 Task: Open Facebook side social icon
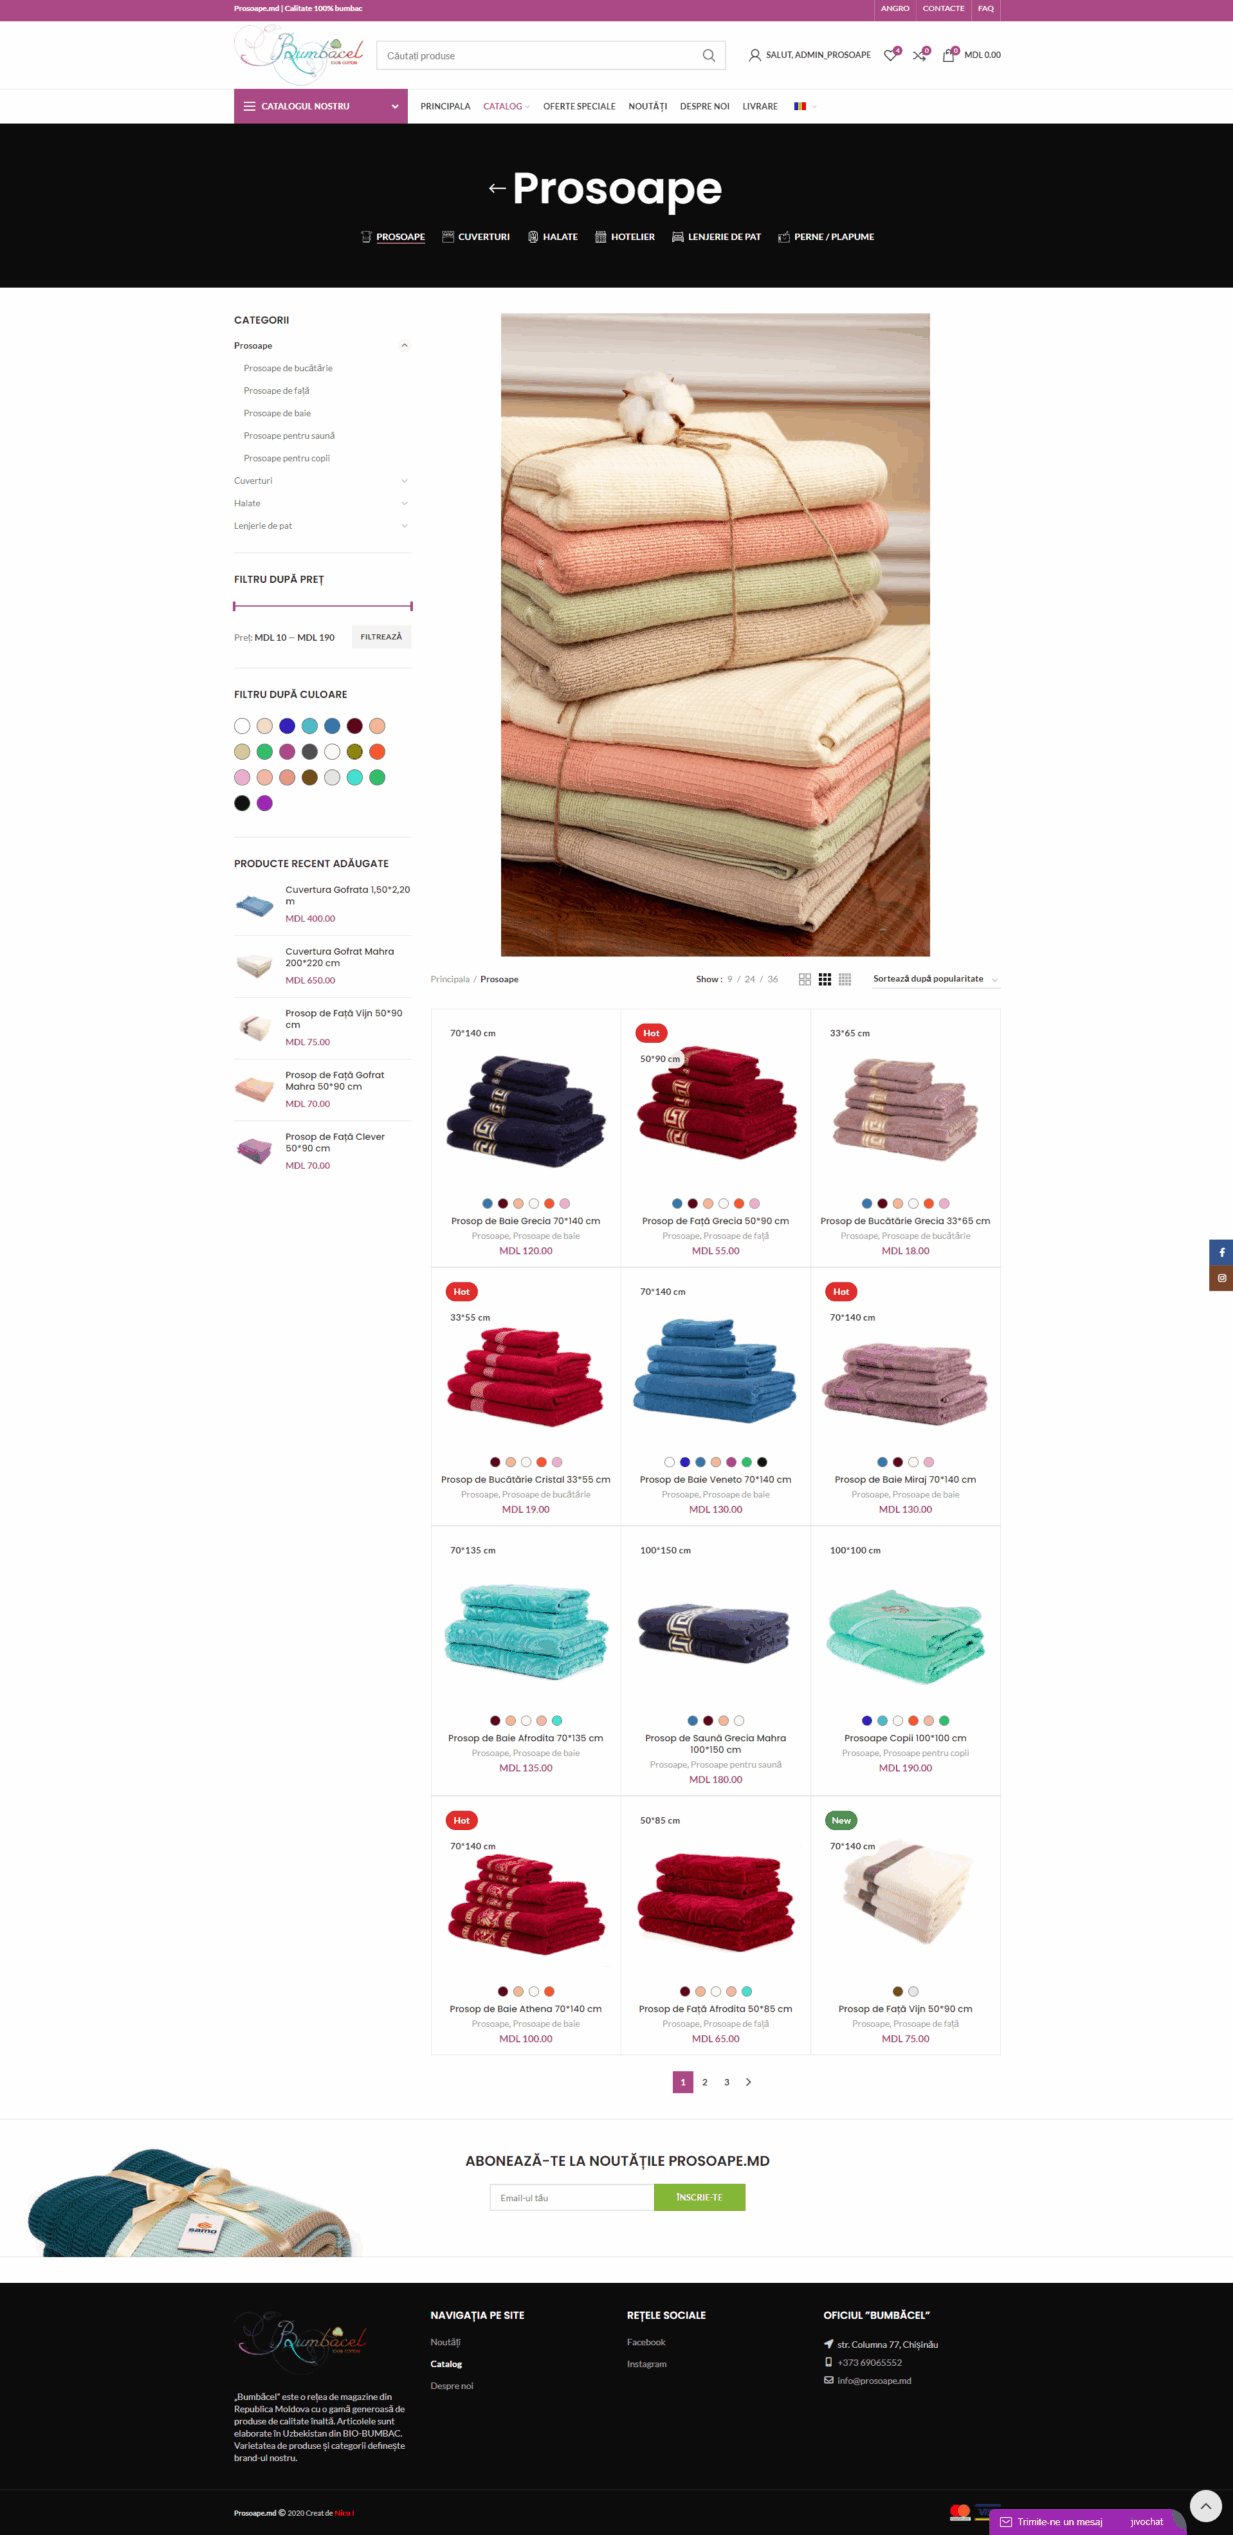tap(1221, 1252)
